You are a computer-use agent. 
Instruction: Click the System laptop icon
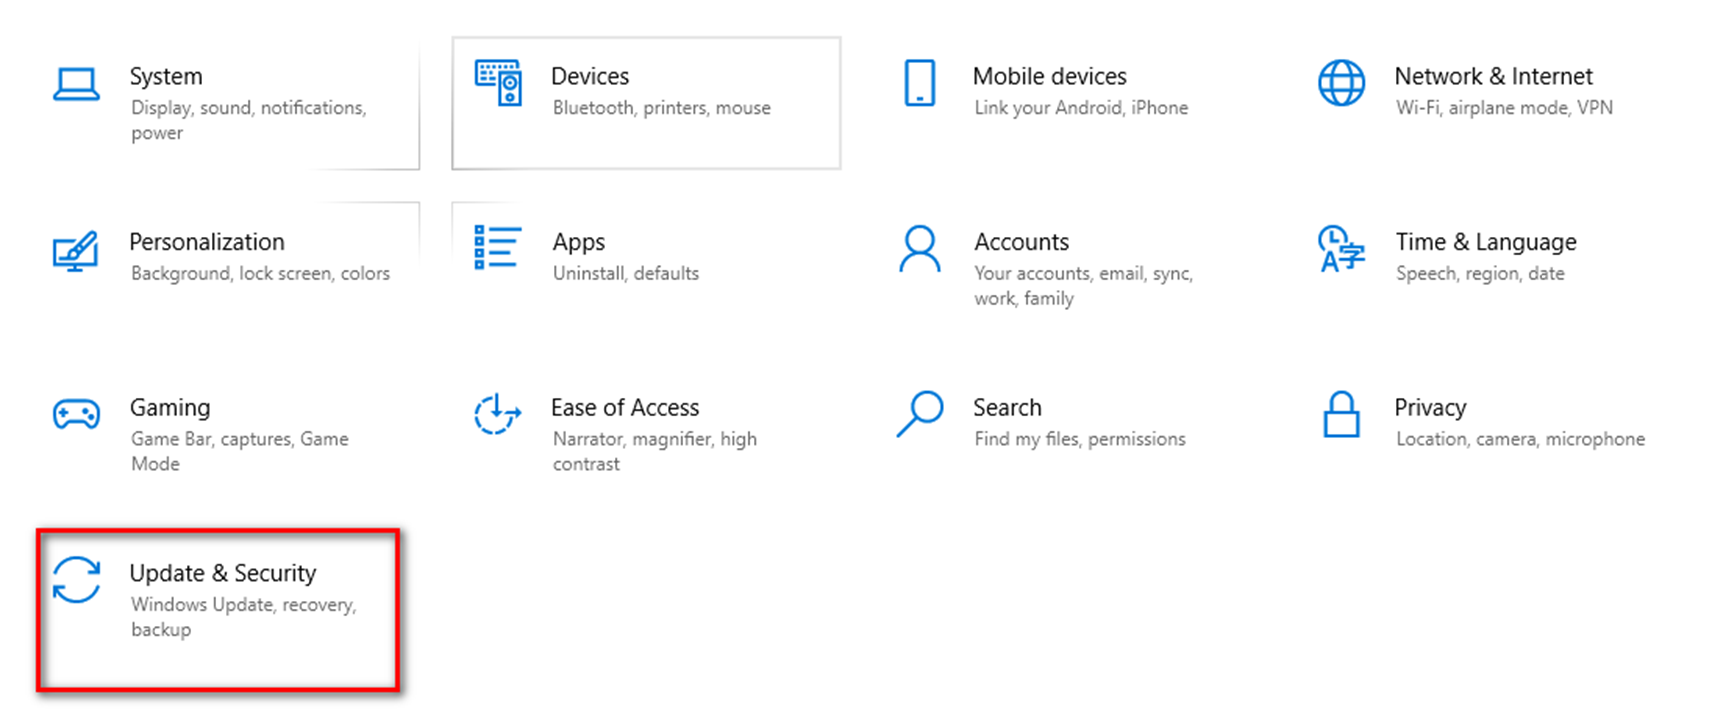point(76,84)
